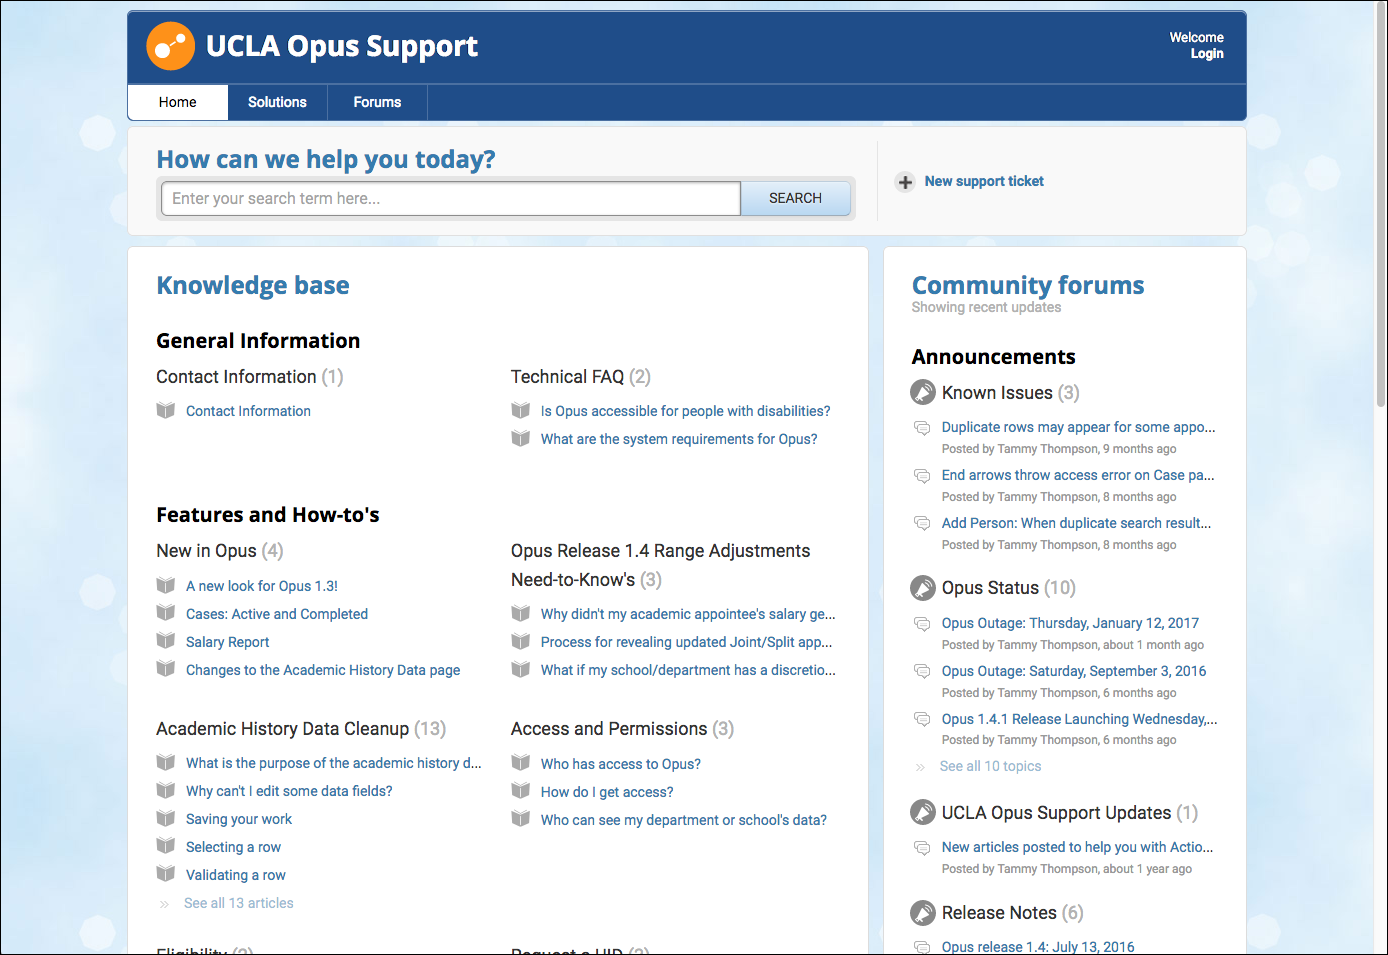This screenshot has height=955, width=1388.
Task: Open the Academic History Data Cleanup folder
Action: (x=283, y=729)
